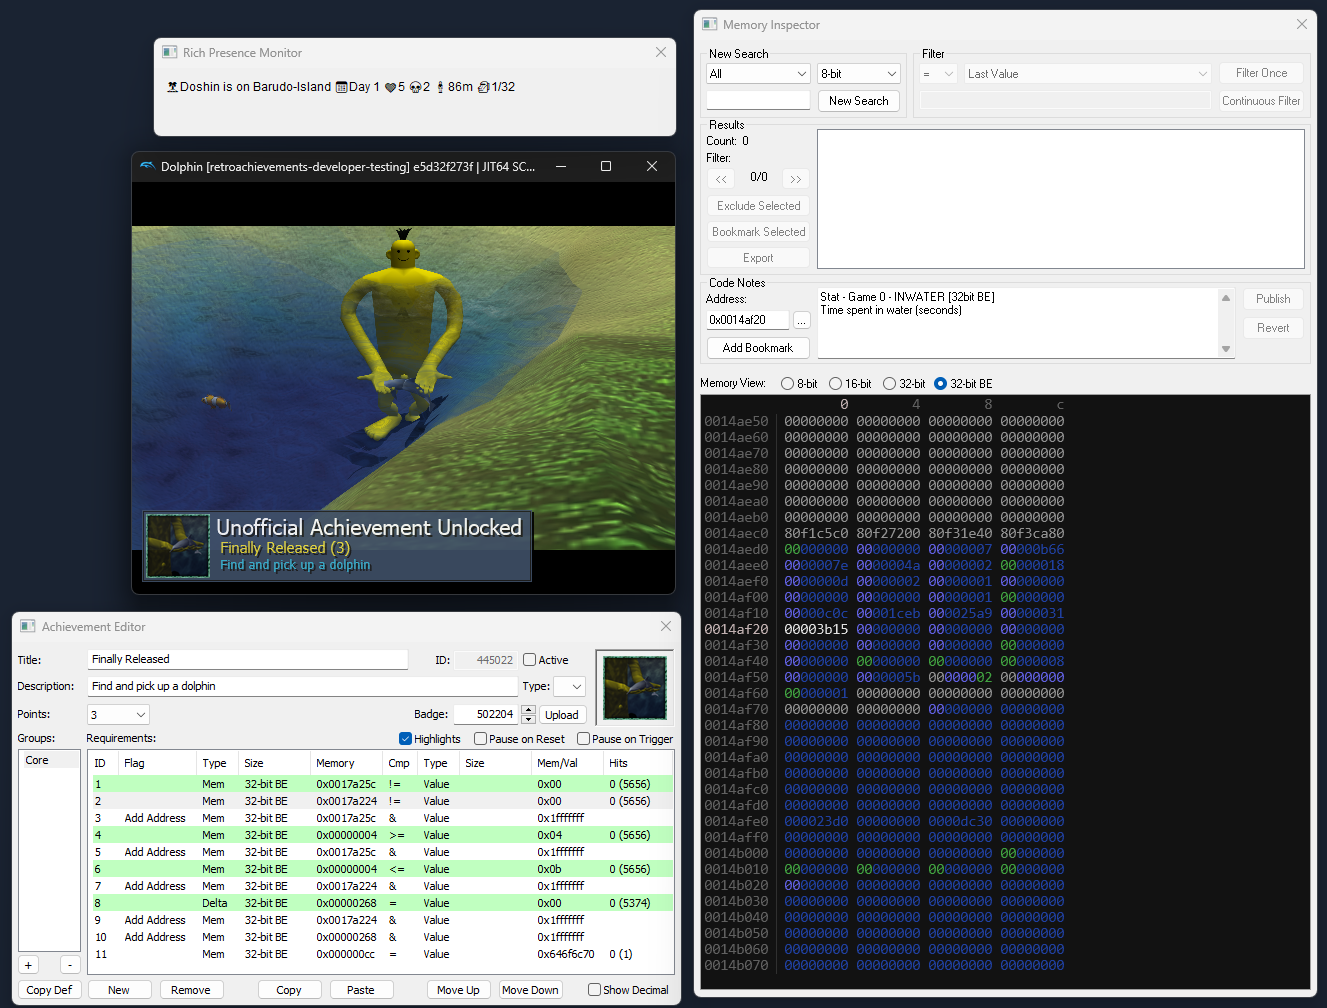Open the code note address browse '...' button
1327x1008 pixels.
tap(802, 320)
